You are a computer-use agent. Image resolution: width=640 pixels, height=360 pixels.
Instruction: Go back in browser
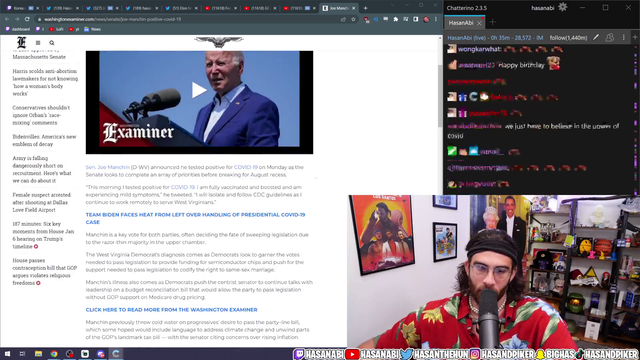tap(7, 19)
